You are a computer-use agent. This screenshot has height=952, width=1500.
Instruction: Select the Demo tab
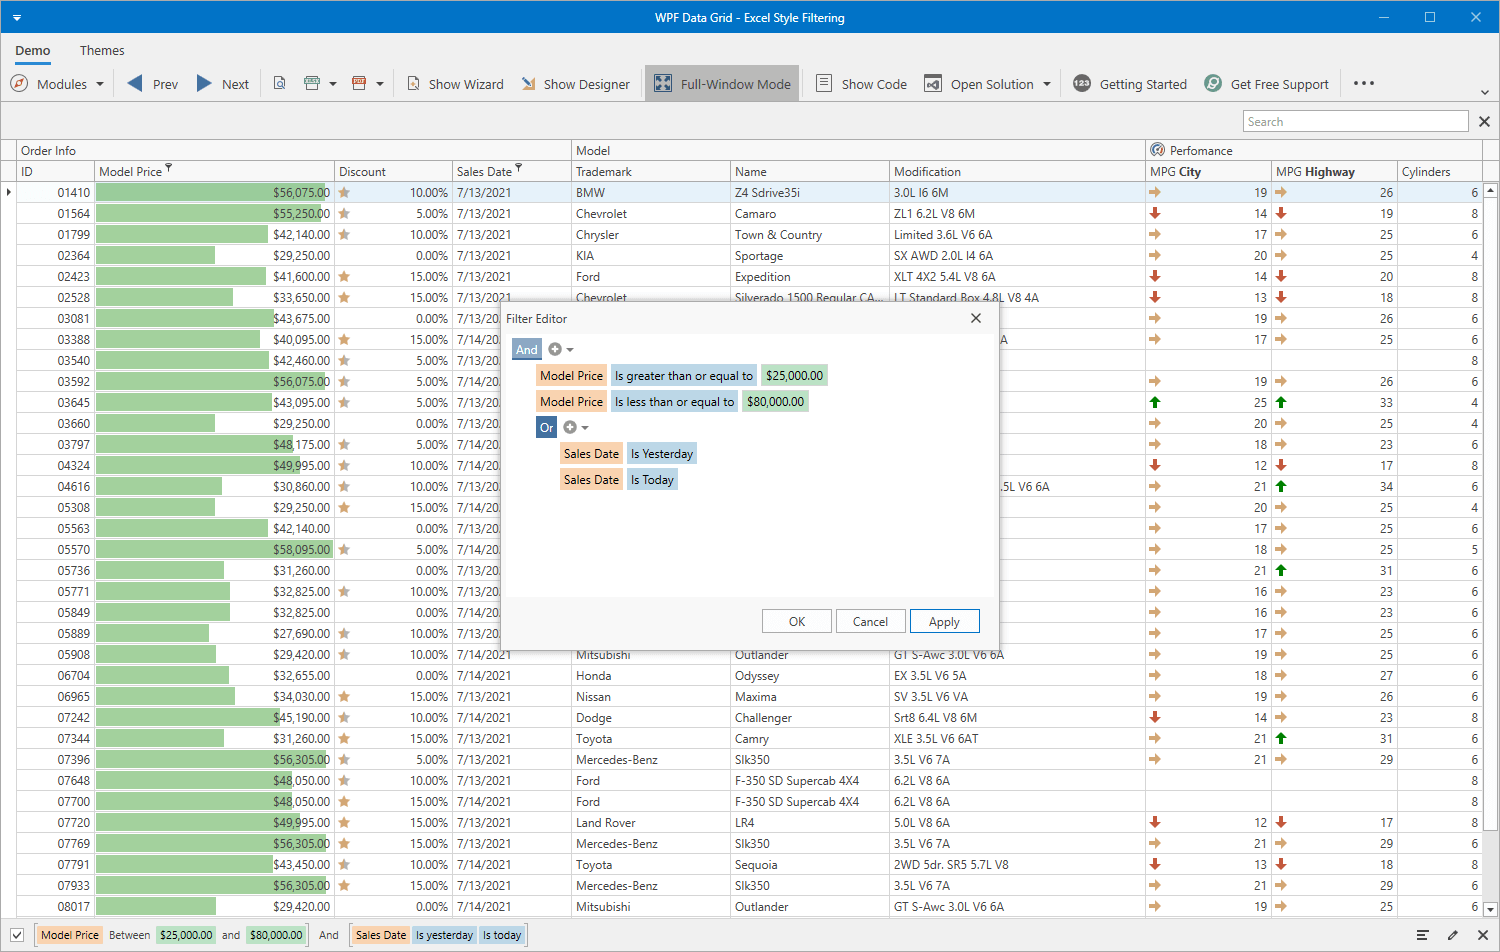pyautogui.click(x=32, y=50)
